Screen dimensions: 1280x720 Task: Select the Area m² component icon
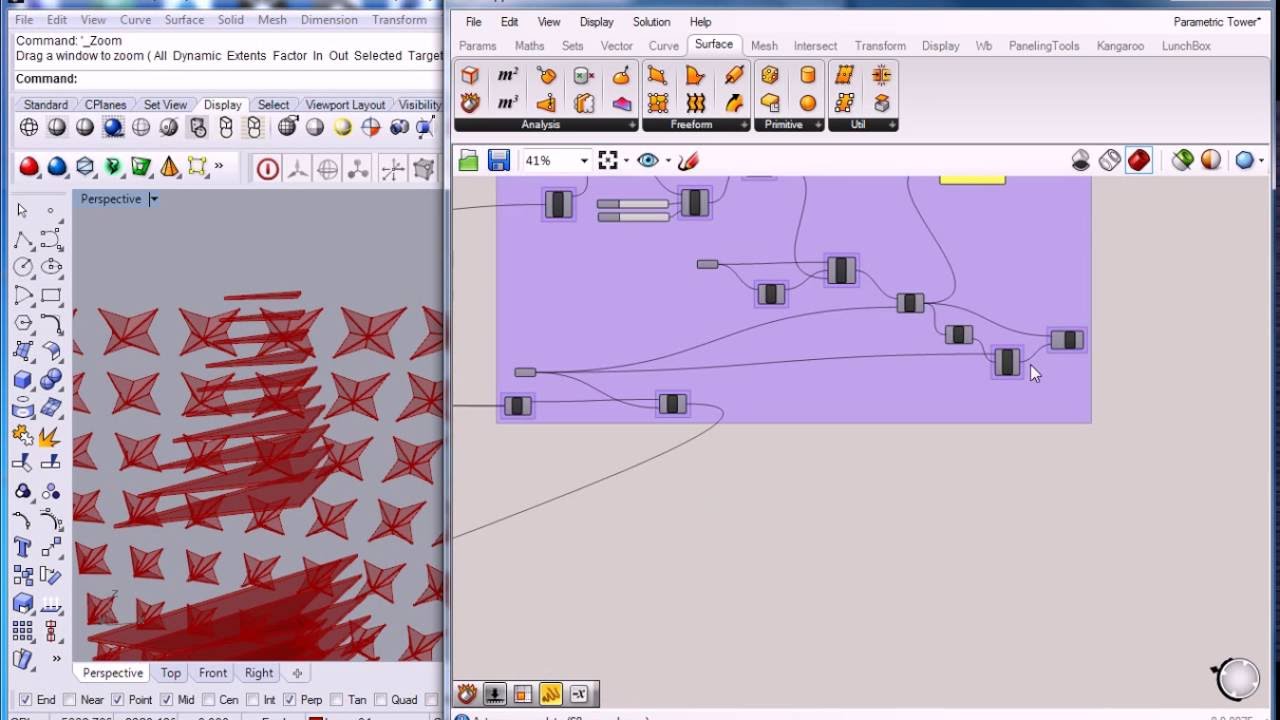(508, 75)
